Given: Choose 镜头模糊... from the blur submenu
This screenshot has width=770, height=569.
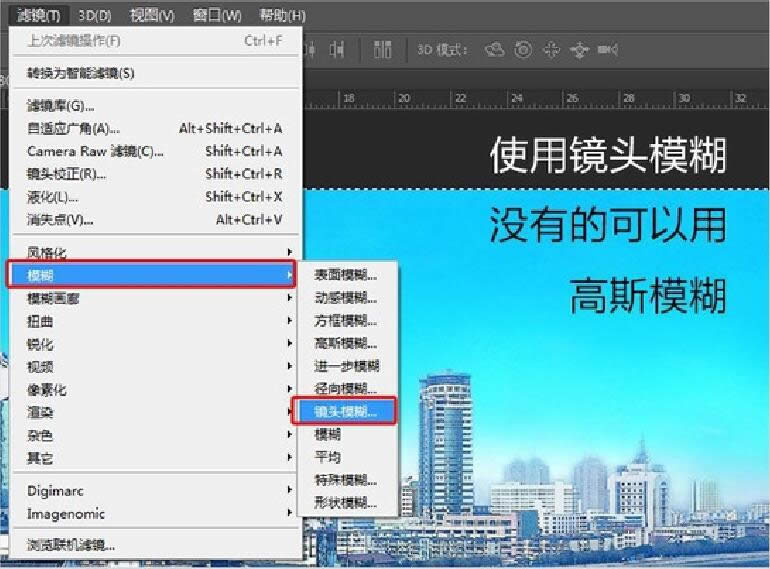Looking at the screenshot, I should [345, 412].
